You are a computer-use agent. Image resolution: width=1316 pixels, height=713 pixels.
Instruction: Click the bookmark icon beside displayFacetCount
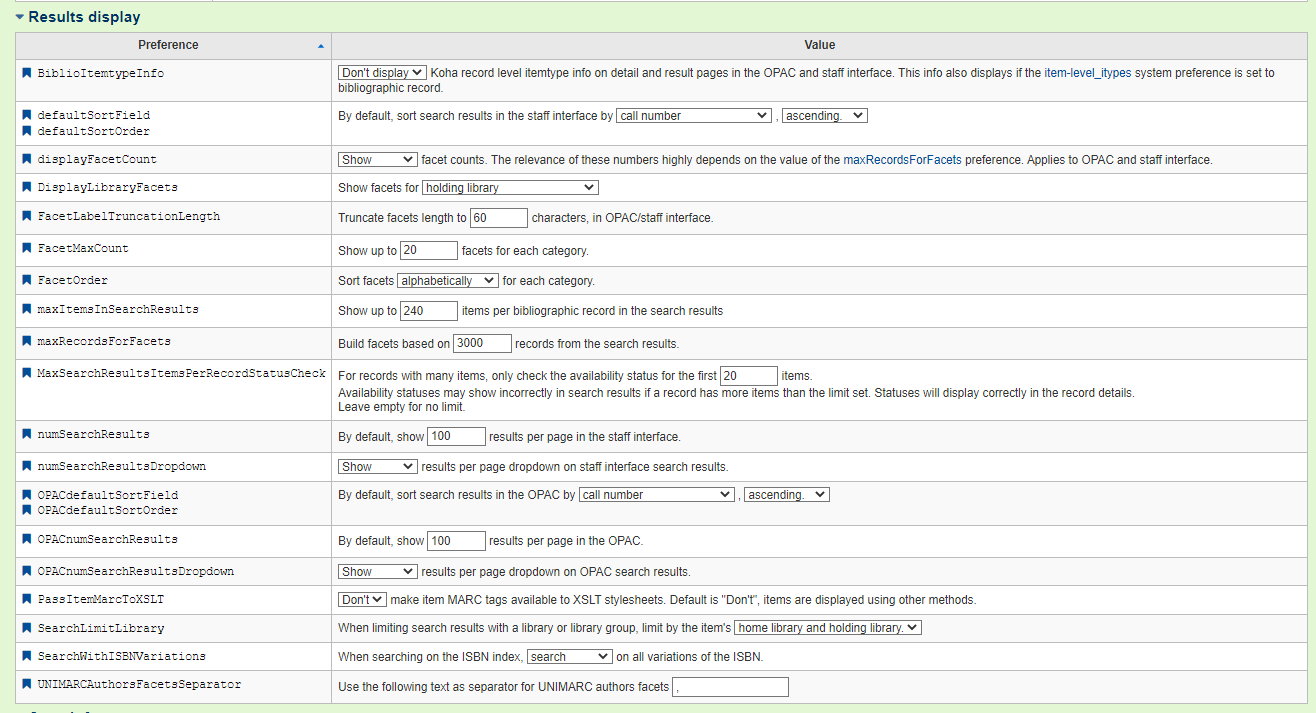click(x=27, y=159)
